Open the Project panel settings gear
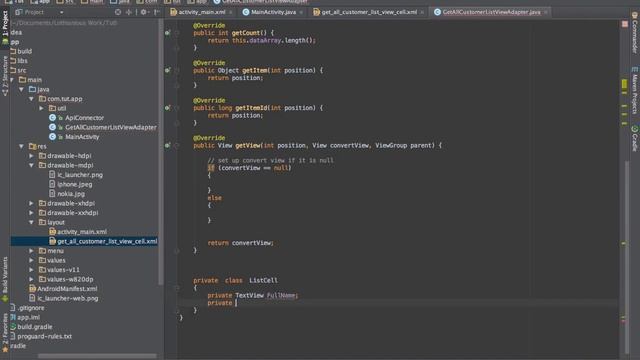The image size is (640, 360). 144,12
